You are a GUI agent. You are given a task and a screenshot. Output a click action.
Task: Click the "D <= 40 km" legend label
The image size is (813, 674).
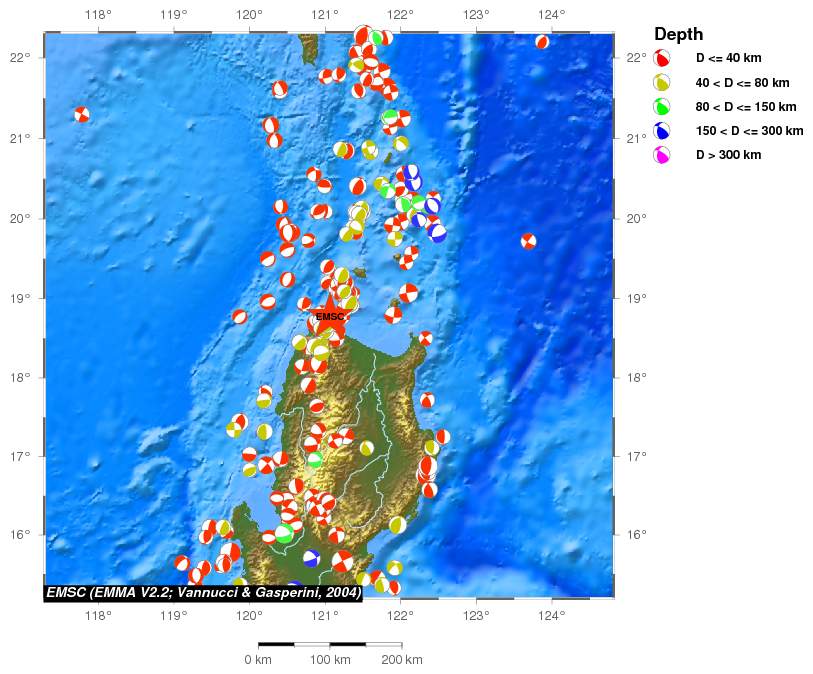[728, 59]
